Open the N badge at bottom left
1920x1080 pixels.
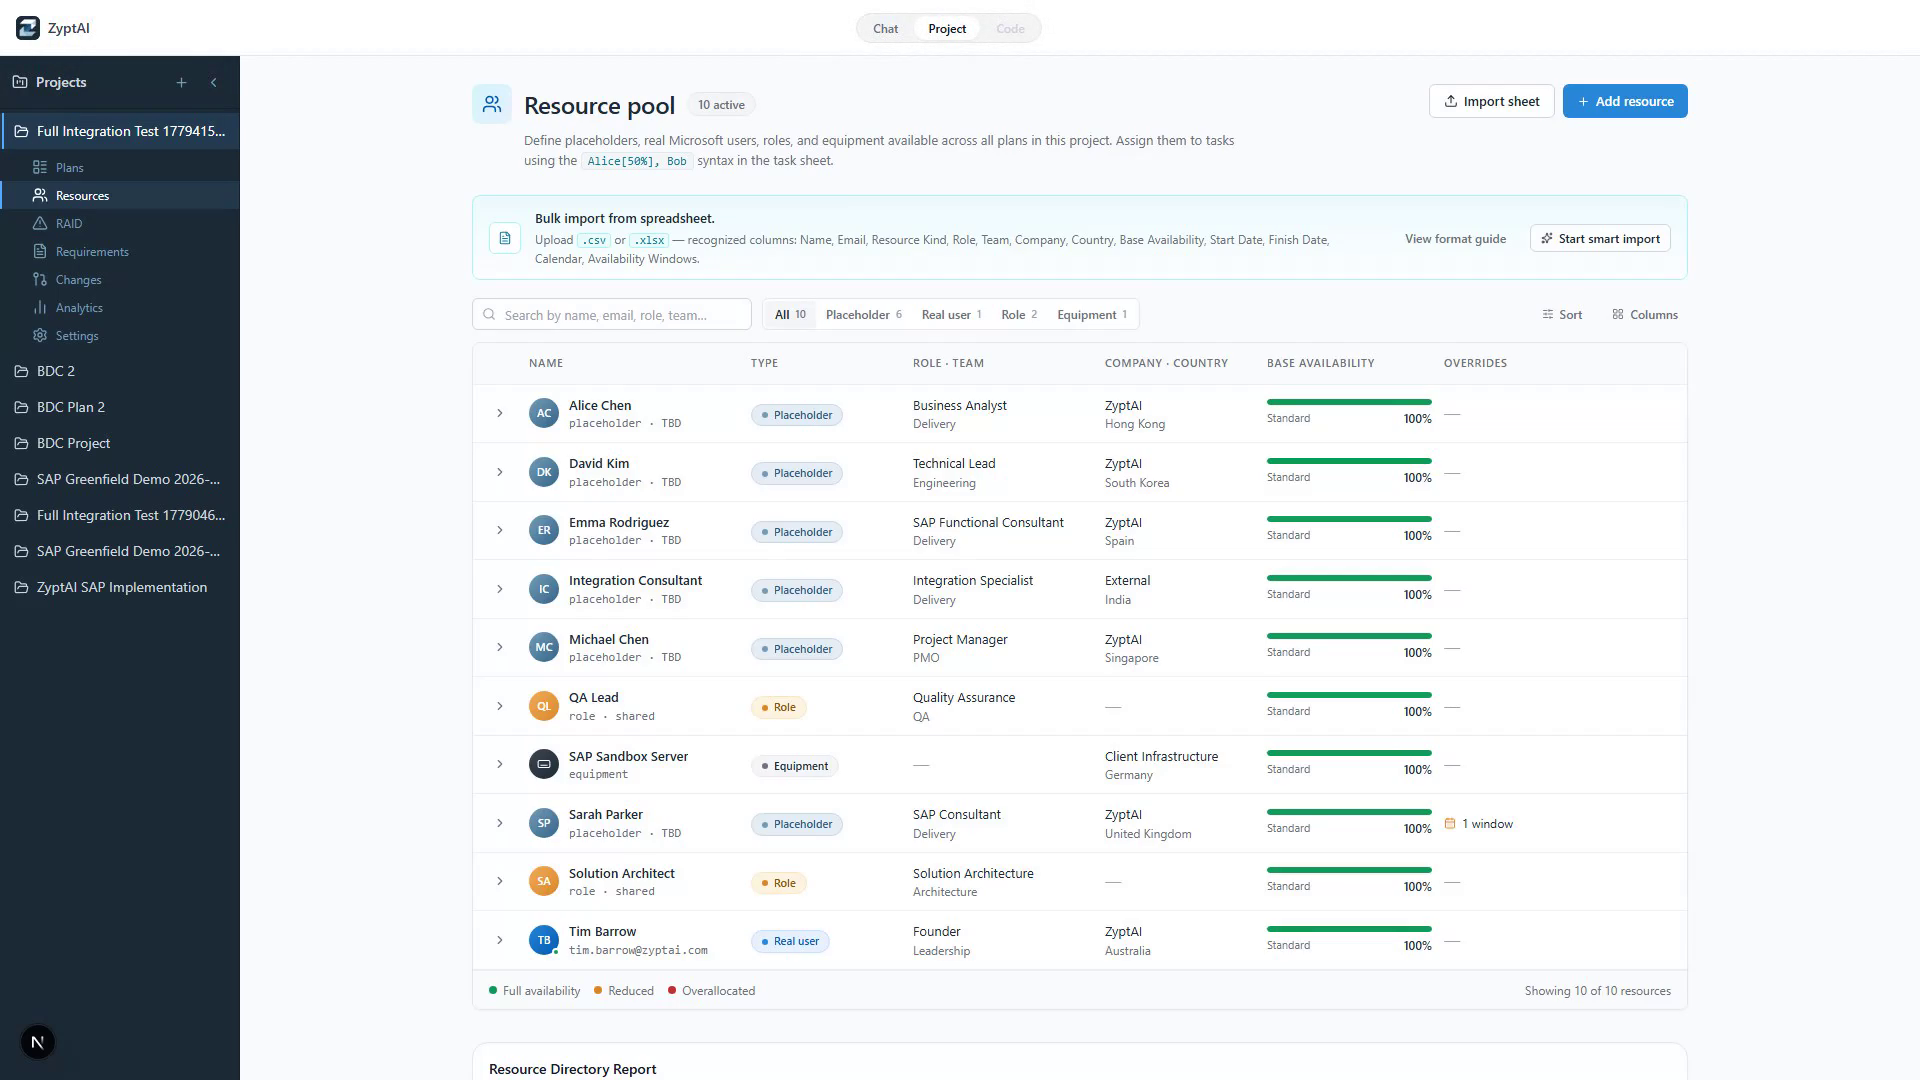(x=38, y=1042)
